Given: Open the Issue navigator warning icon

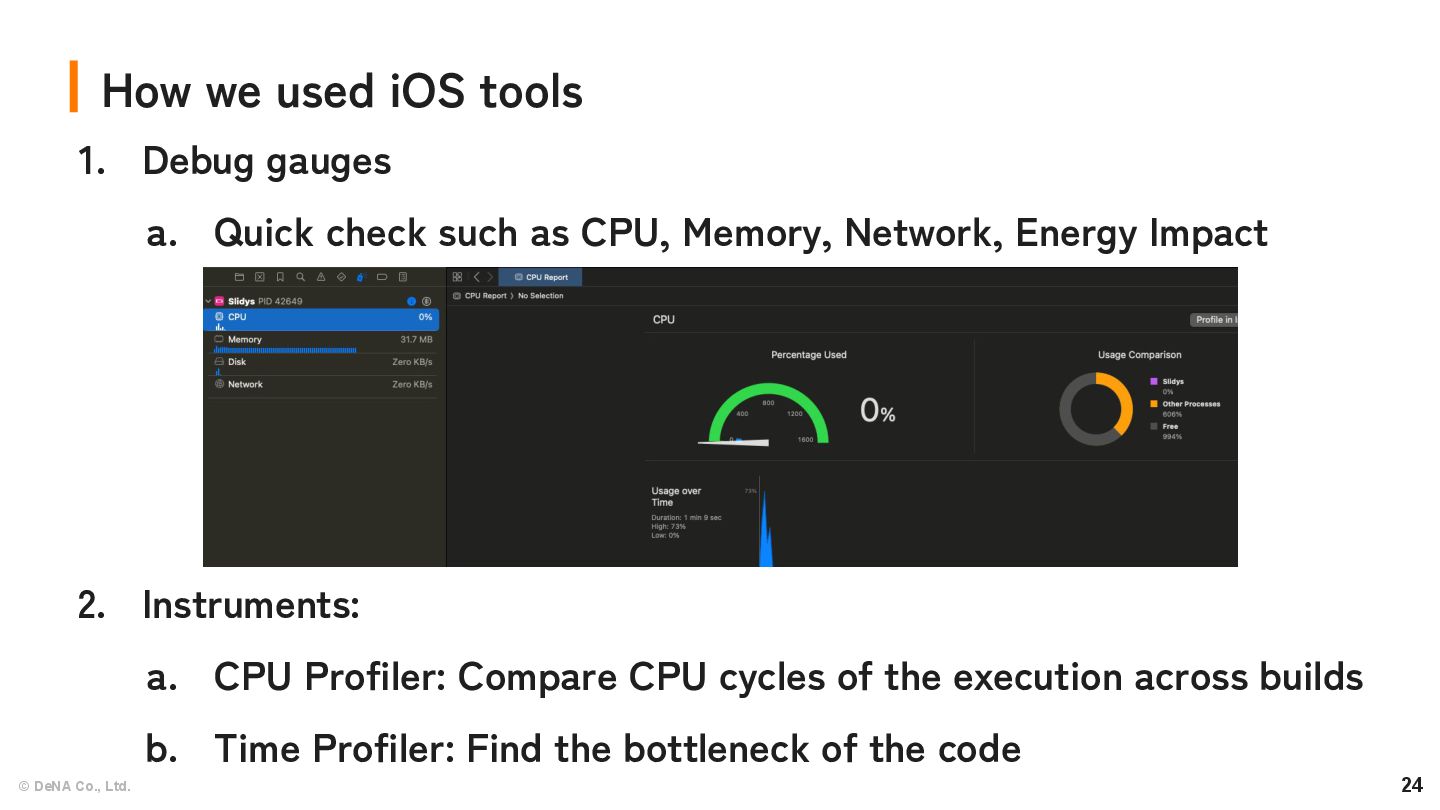Looking at the screenshot, I should pyautogui.click(x=321, y=277).
